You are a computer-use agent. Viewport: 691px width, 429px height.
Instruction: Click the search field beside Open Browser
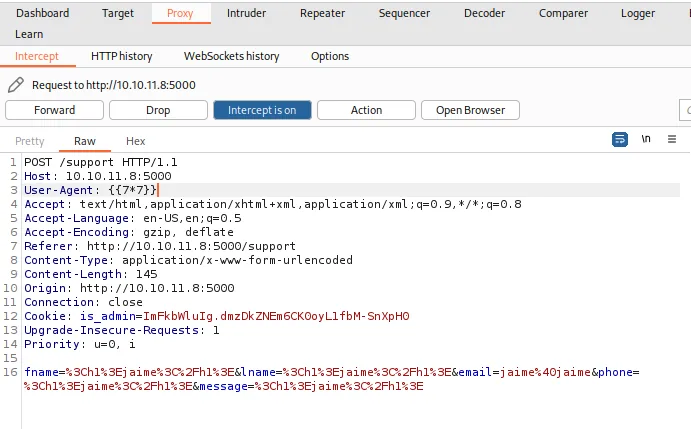point(685,110)
